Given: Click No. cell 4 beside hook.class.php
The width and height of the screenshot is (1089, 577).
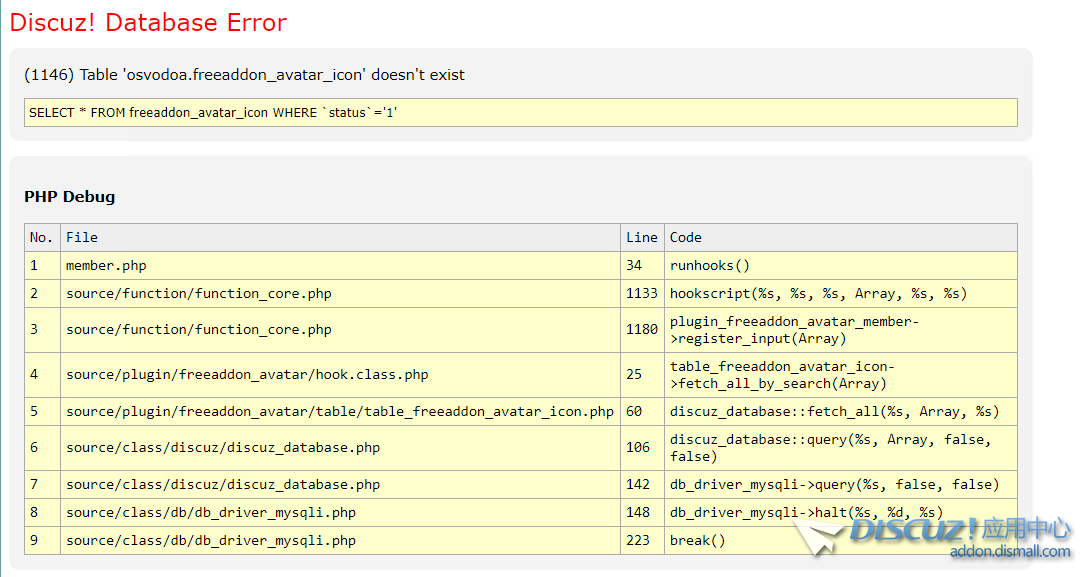Looking at the screenshot, I should point(42,375).
